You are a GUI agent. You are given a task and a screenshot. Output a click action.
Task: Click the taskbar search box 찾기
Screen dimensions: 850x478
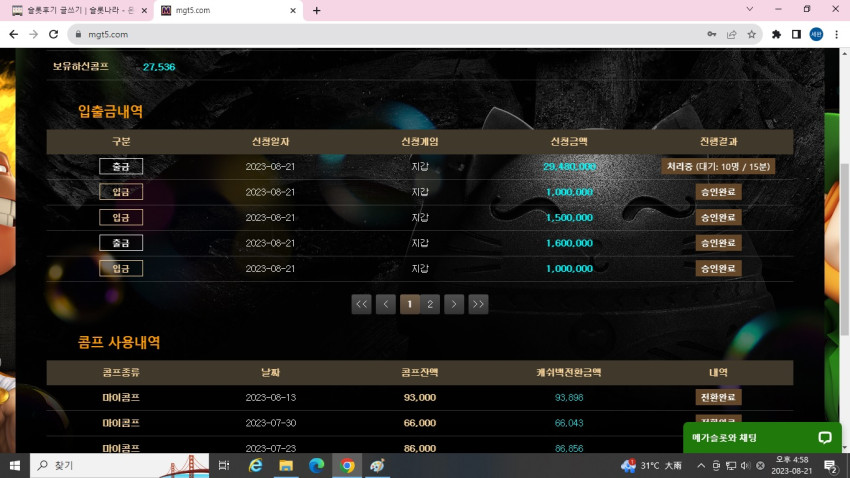click(119, 466)
